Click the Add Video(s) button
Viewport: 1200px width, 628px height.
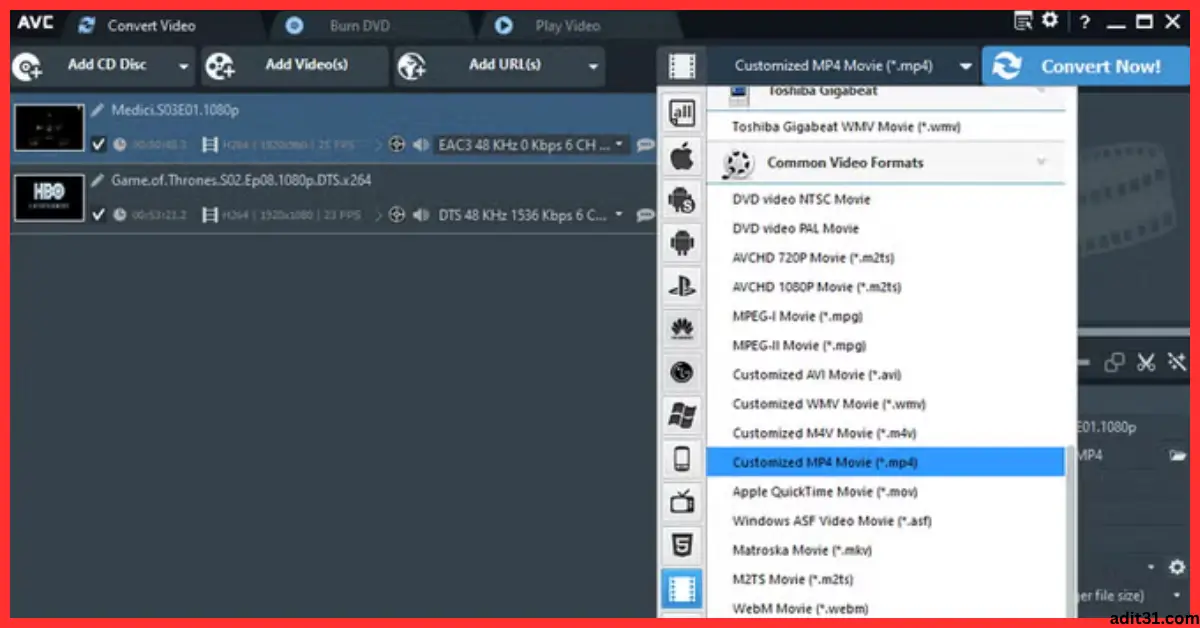(x=295, y=67)
